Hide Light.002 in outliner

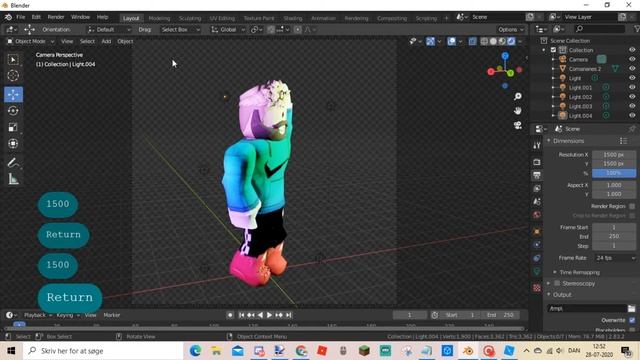tap(632, 97)
